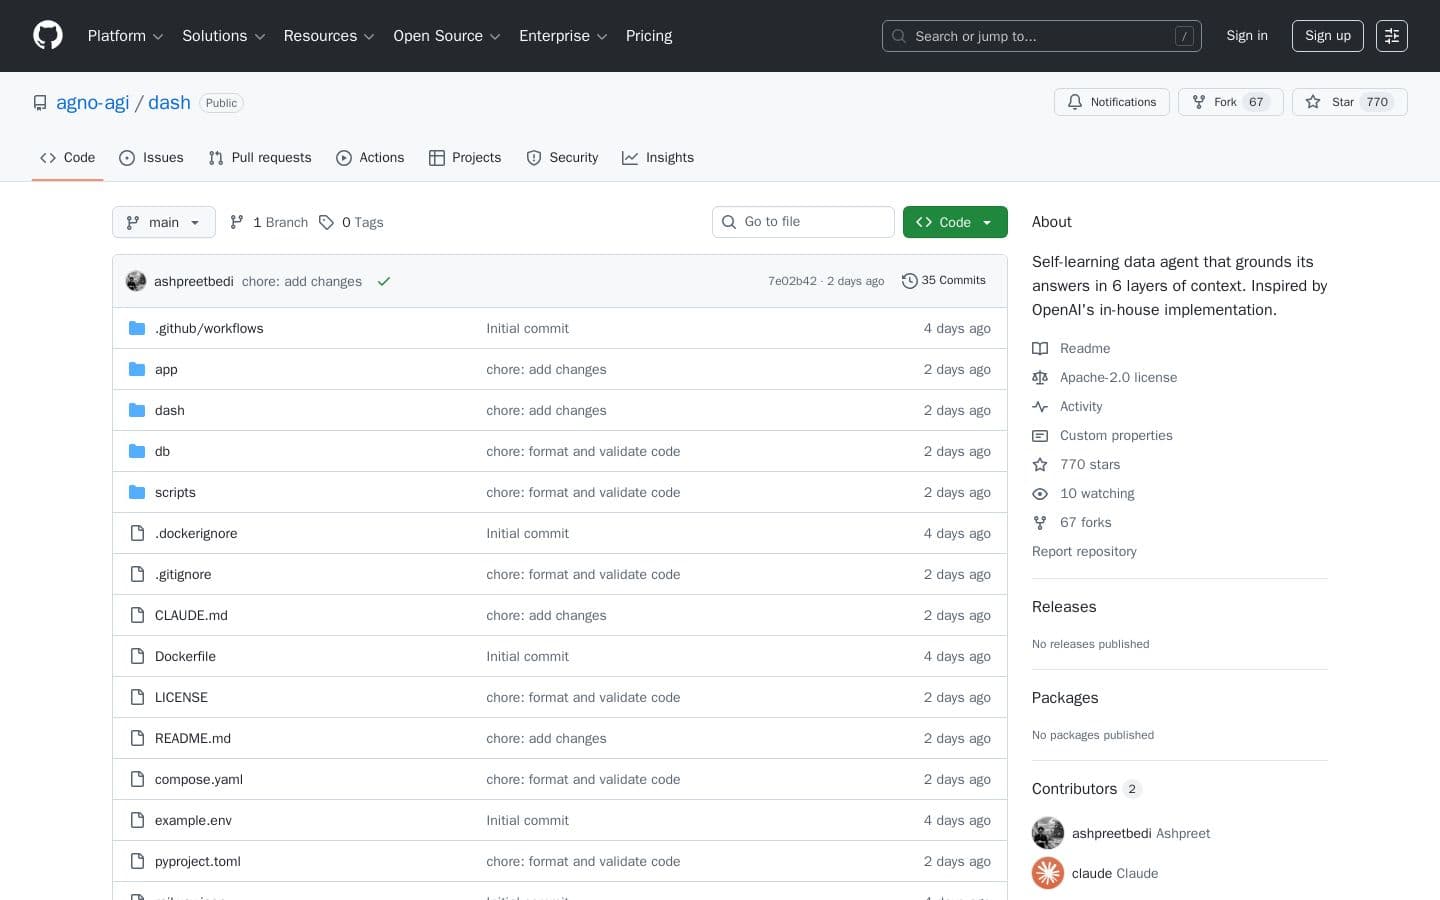Click the GitHub logo in the header

point(48,35)
